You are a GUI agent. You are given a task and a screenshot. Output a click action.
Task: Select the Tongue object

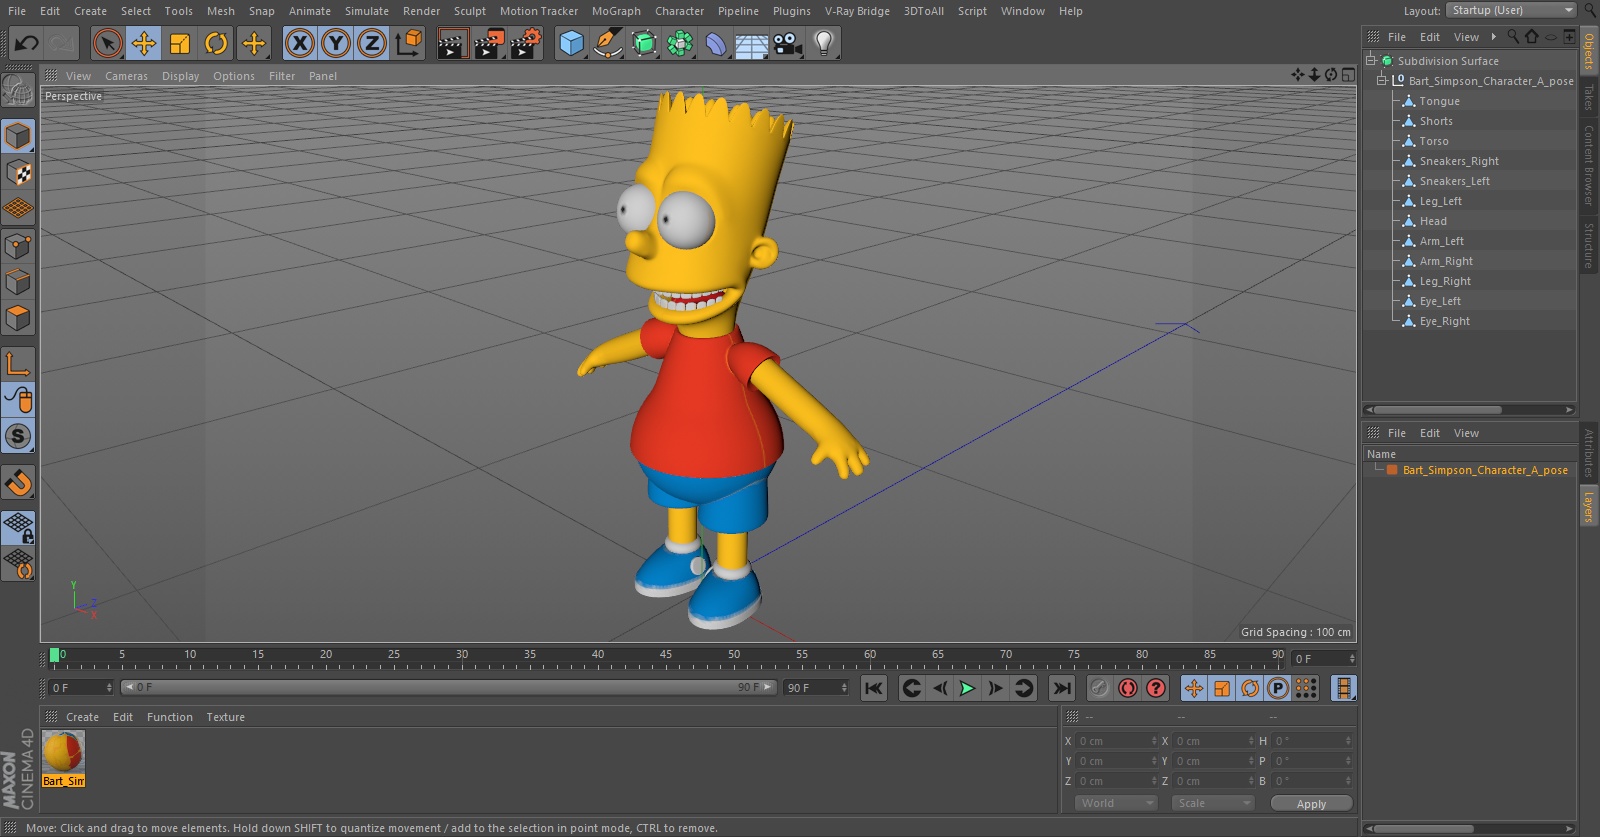pos(1439,101)
